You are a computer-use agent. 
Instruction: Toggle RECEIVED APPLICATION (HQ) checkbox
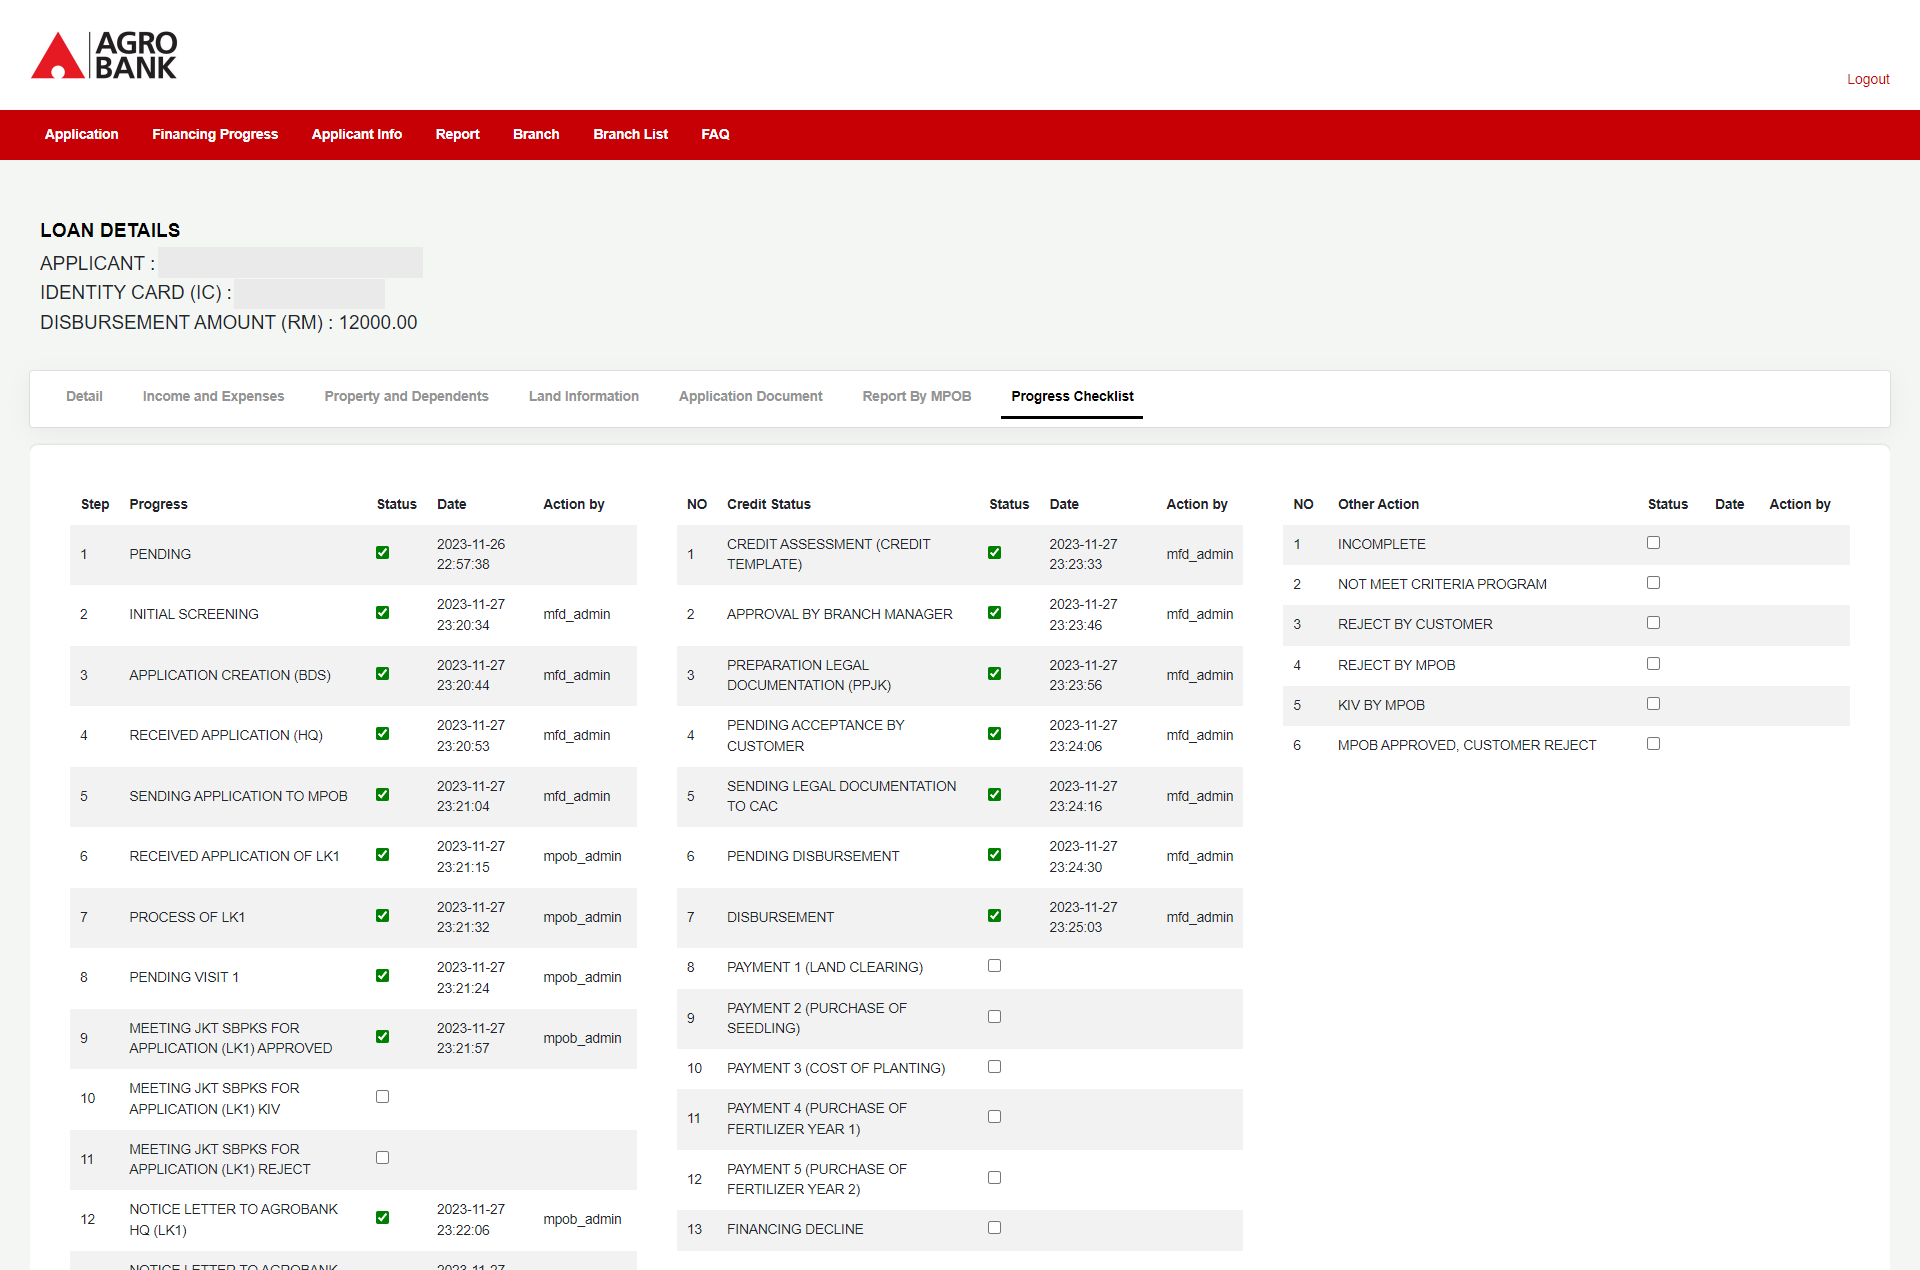tap(382, 734)
